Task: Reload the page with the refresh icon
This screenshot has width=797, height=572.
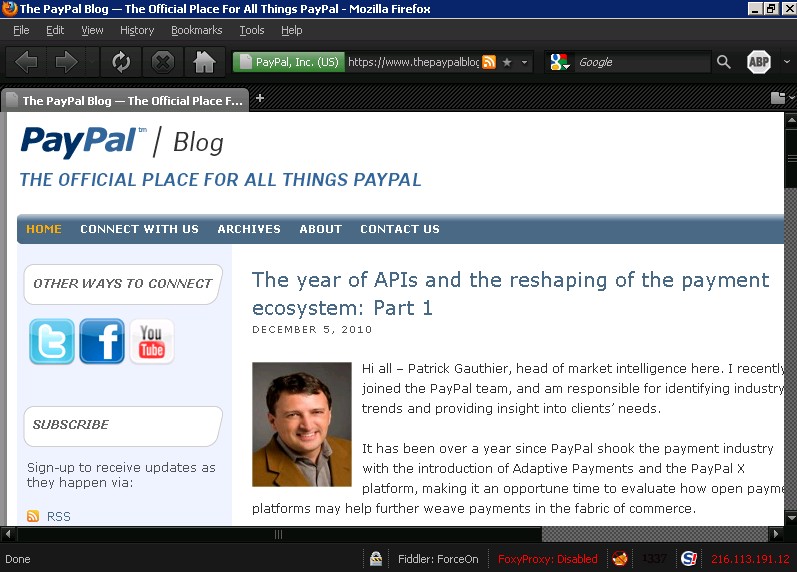Action: click(121, 62)
